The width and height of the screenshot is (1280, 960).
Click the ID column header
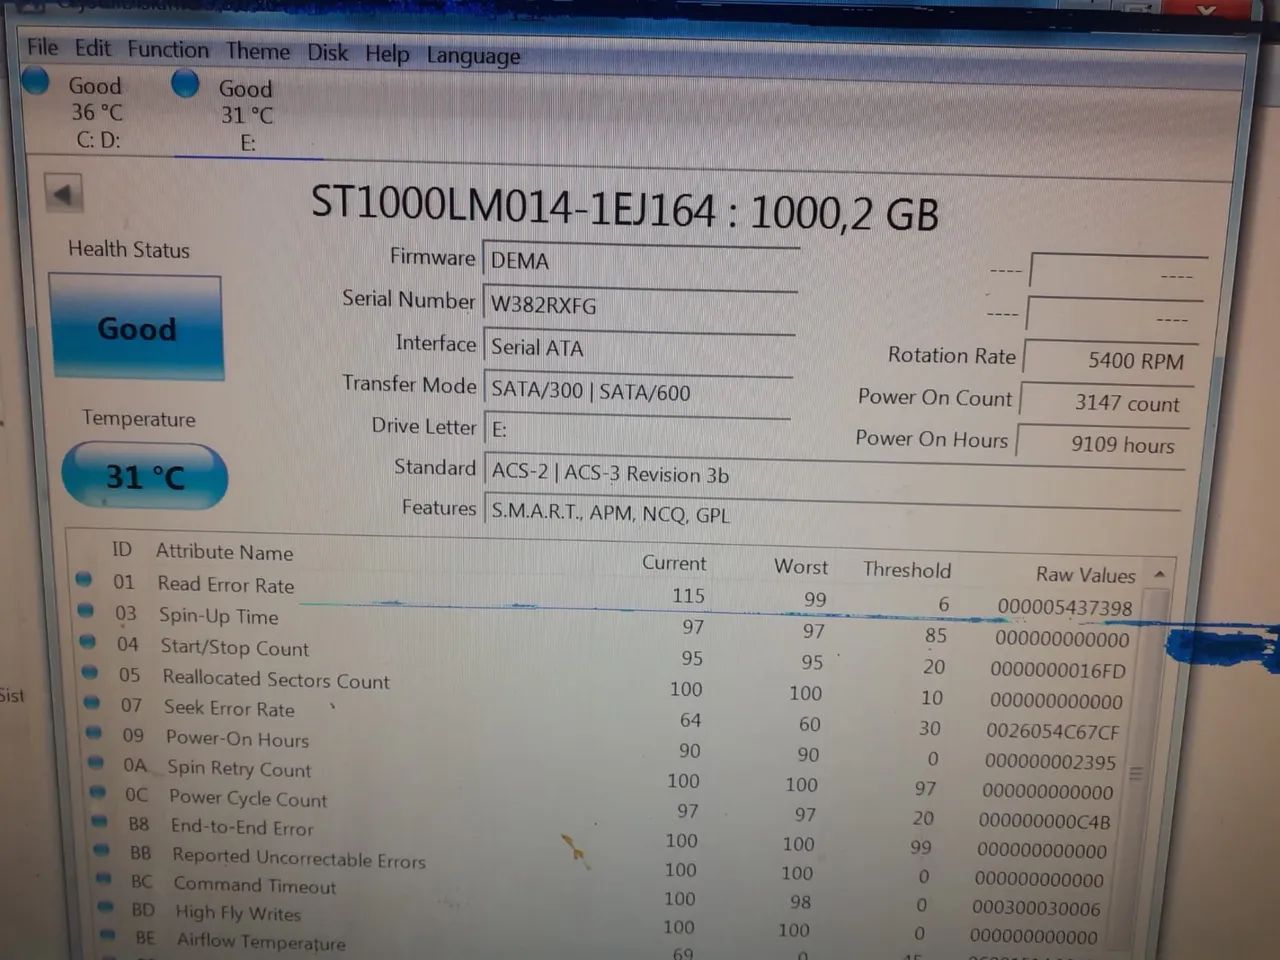121,549
